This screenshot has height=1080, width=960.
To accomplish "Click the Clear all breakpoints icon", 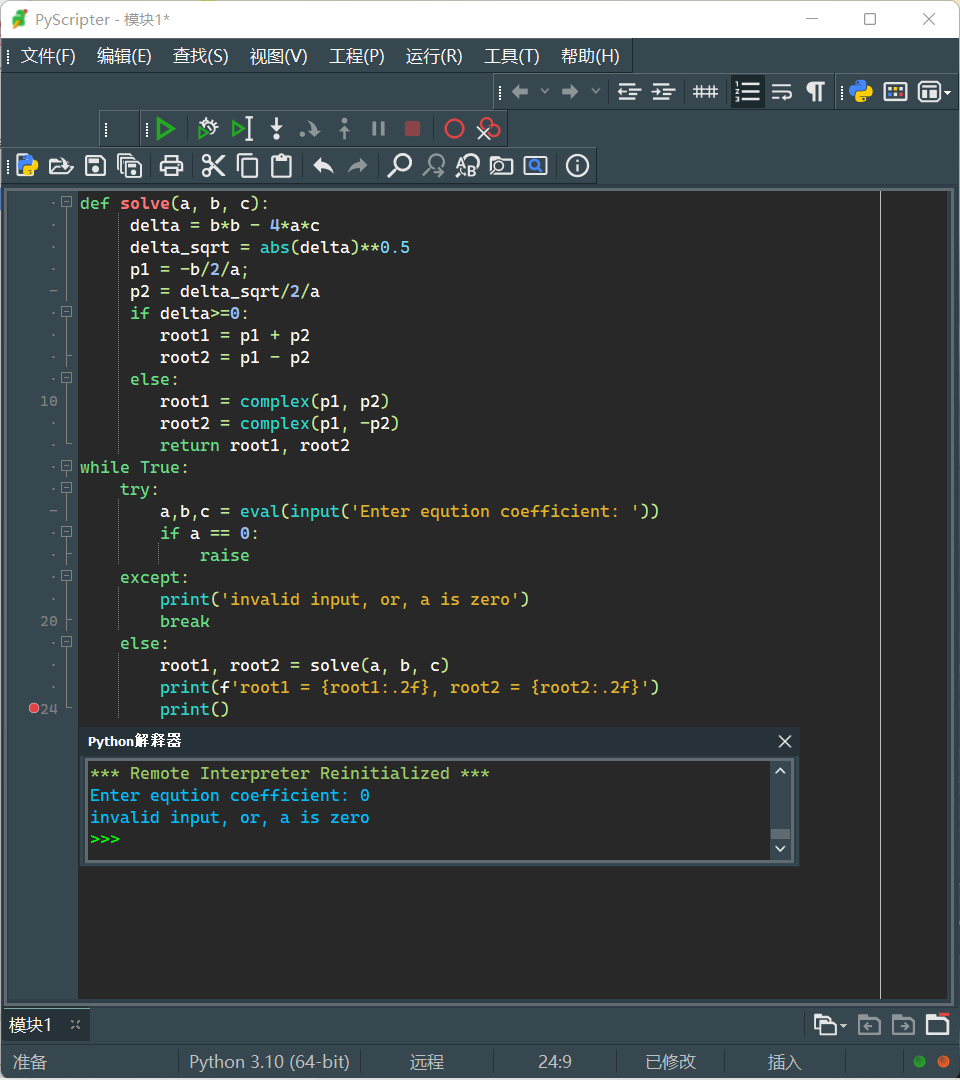I will coord(488,129).
